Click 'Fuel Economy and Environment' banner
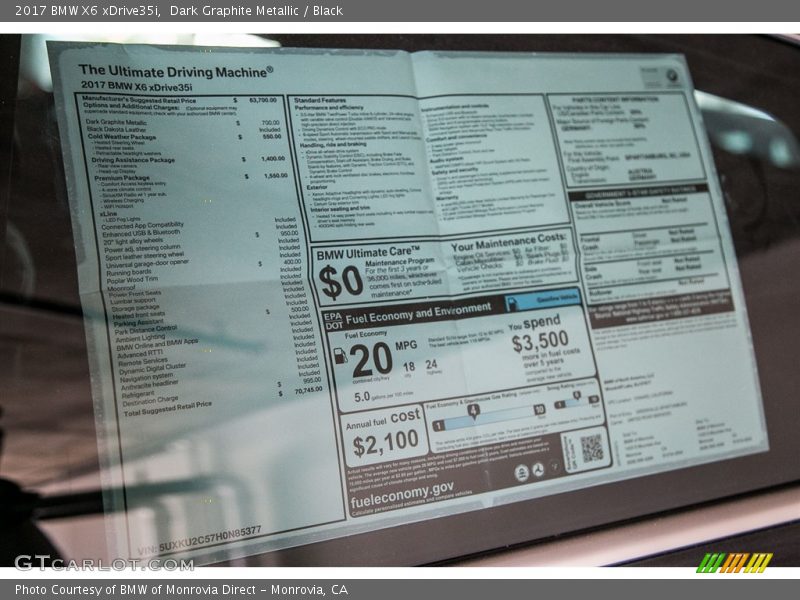Screen dimensions: 800x600 418,313
